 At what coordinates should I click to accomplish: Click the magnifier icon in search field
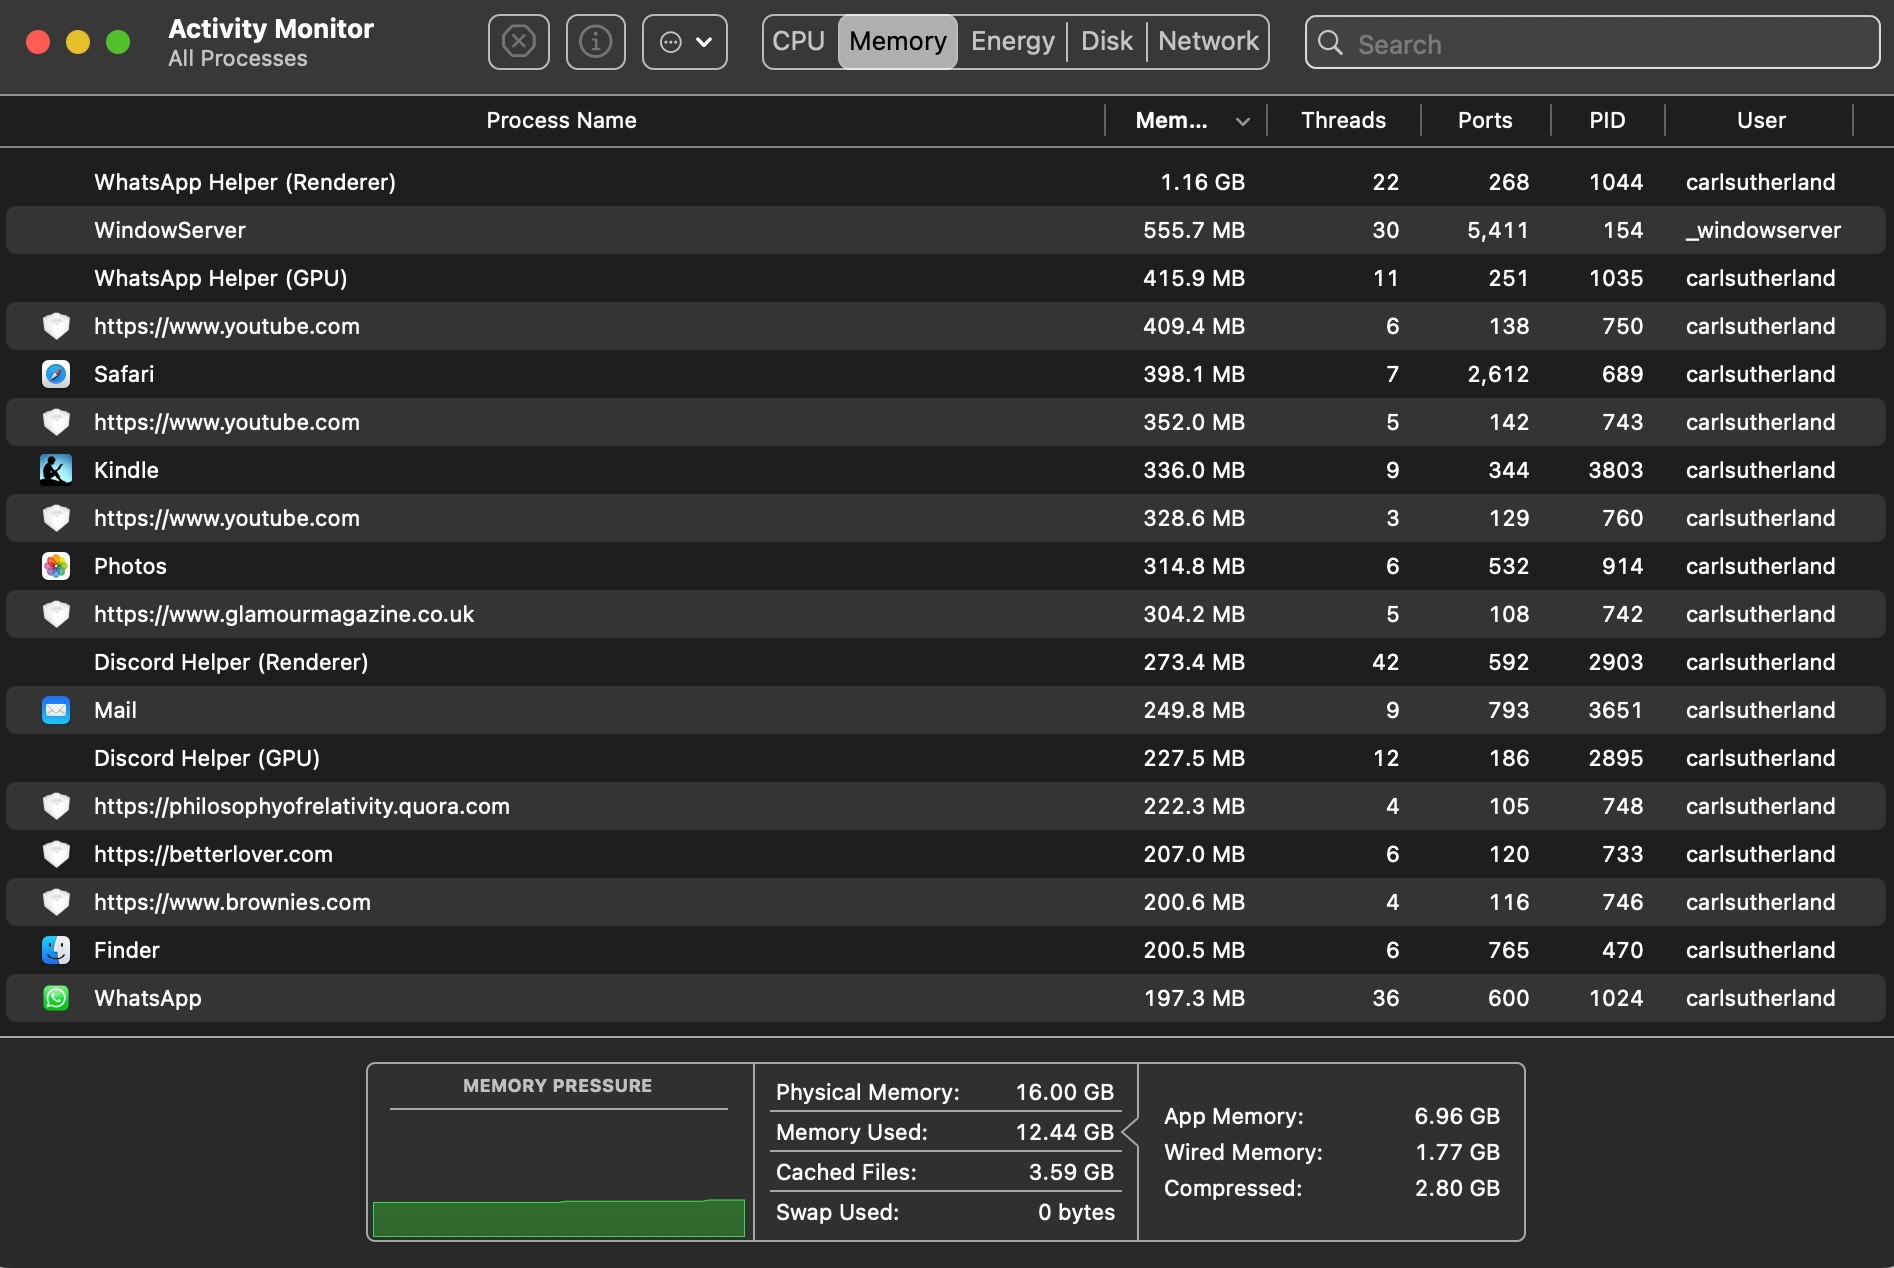tap(1330, 43)
